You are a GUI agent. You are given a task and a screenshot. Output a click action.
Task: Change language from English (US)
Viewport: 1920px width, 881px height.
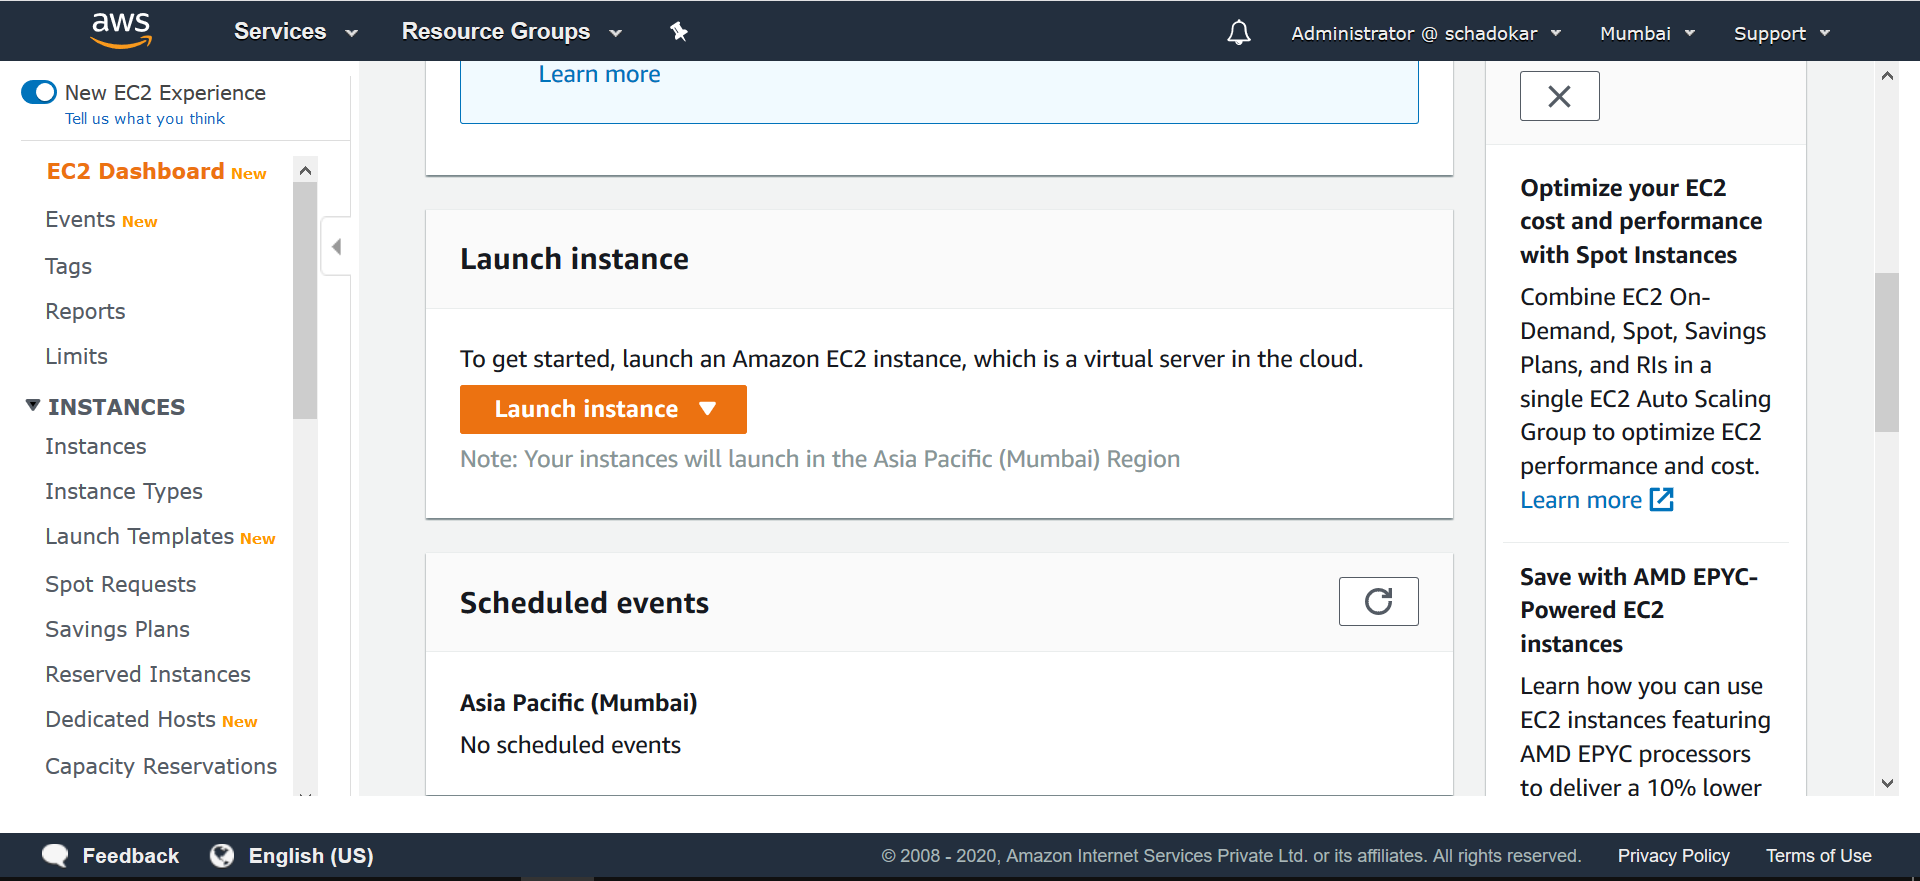point(310,856)
